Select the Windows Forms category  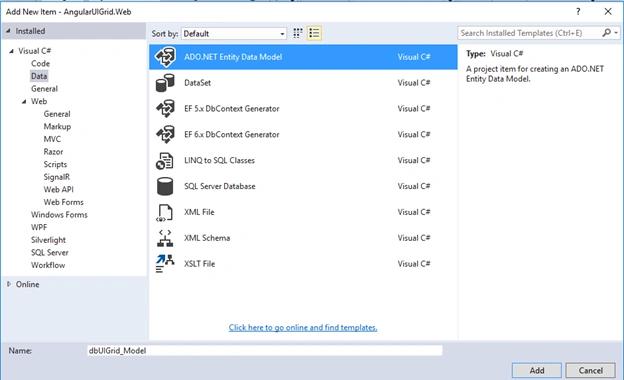tap(59, 215)
